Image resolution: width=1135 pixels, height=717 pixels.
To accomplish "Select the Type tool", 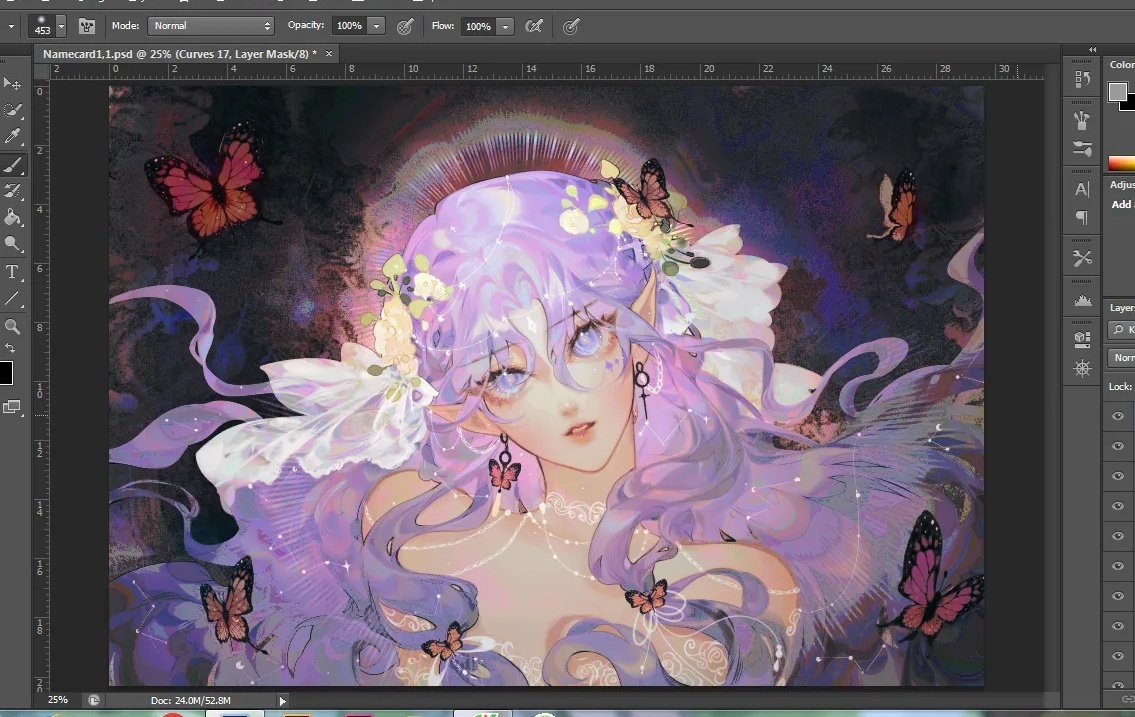I will (12, 272).
